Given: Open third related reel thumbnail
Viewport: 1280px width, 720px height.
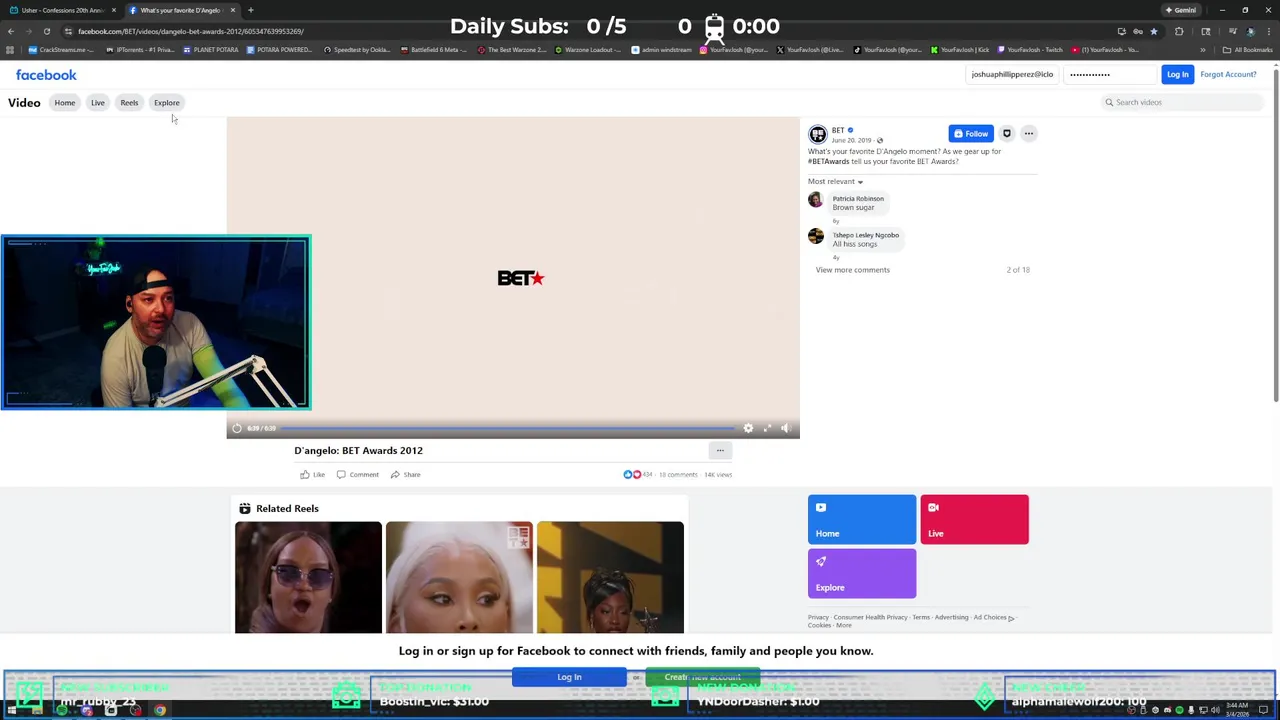Looking at the screenshot, I should [x=610, y=577].
